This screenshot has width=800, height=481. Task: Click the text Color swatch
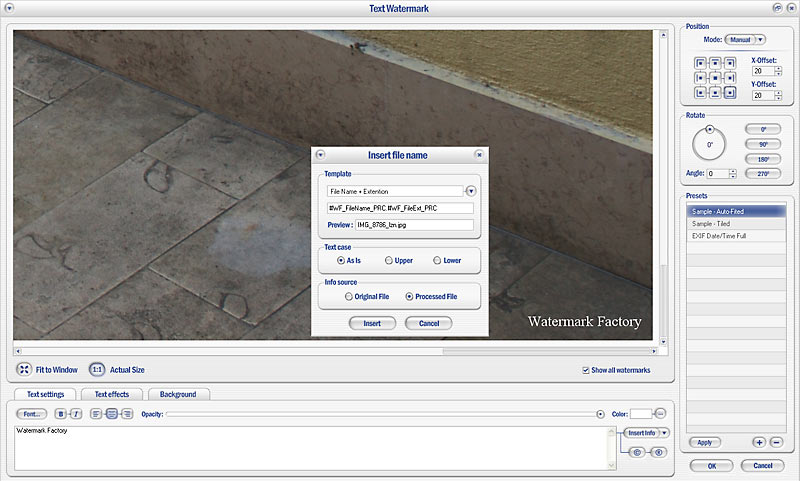pyautogui.click(x=640, y=413)
